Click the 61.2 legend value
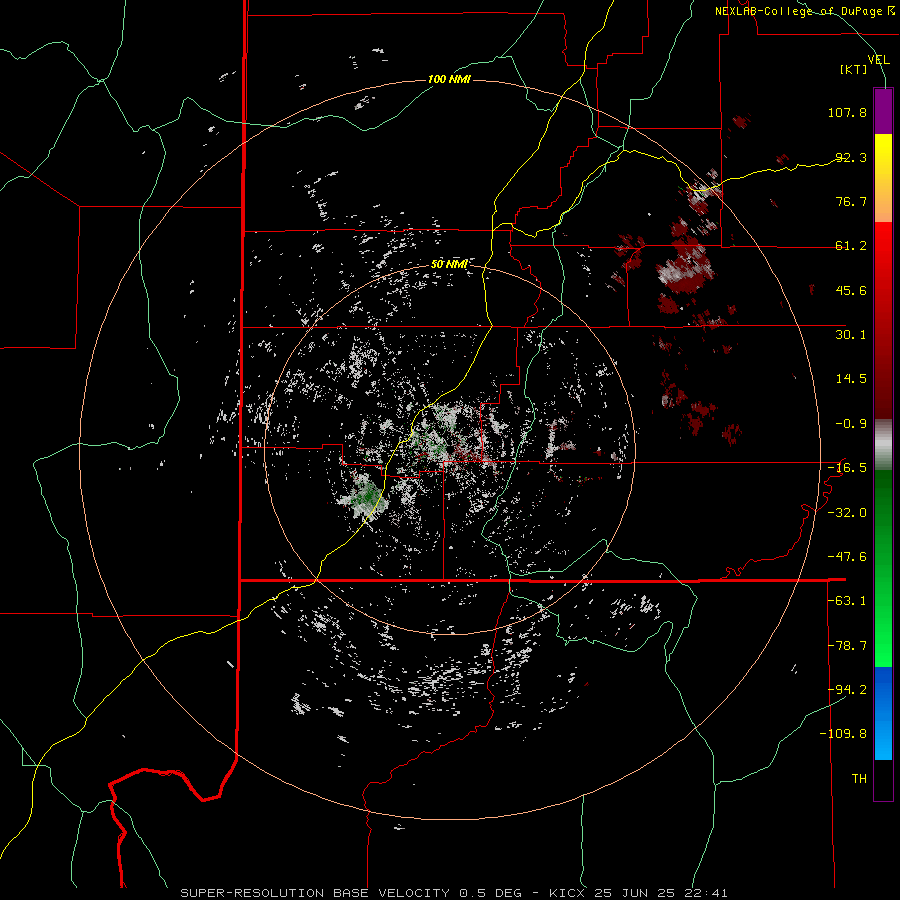This screenshot has width=900, height=900. point(851,246)
